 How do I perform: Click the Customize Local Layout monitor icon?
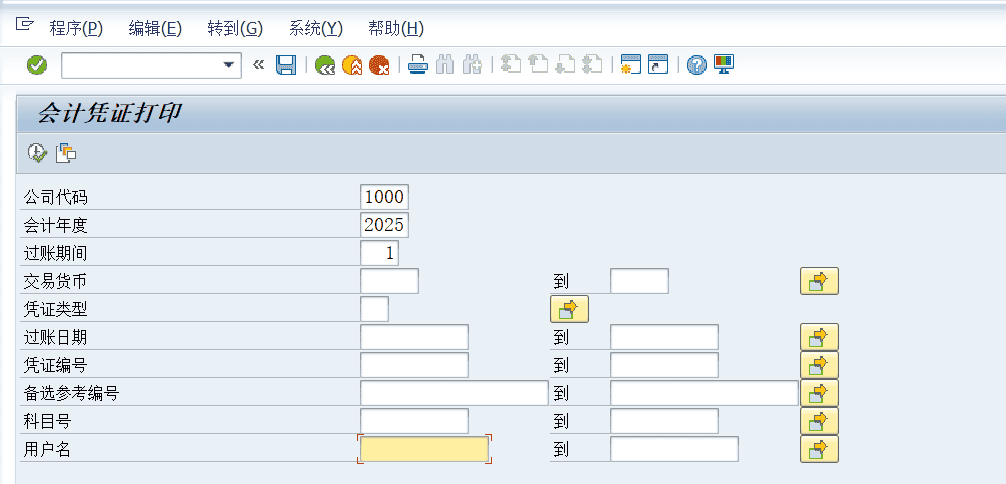pyautogui.click(x=724, y=65)
